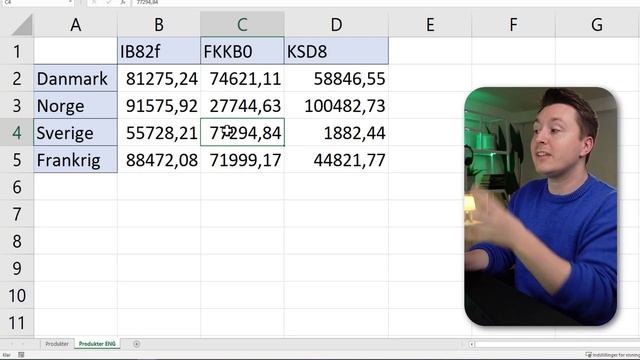The width and height of the screenshot is (640, 360).
Task: Click cell containing IB82f
Action: [x=159, y=51]
